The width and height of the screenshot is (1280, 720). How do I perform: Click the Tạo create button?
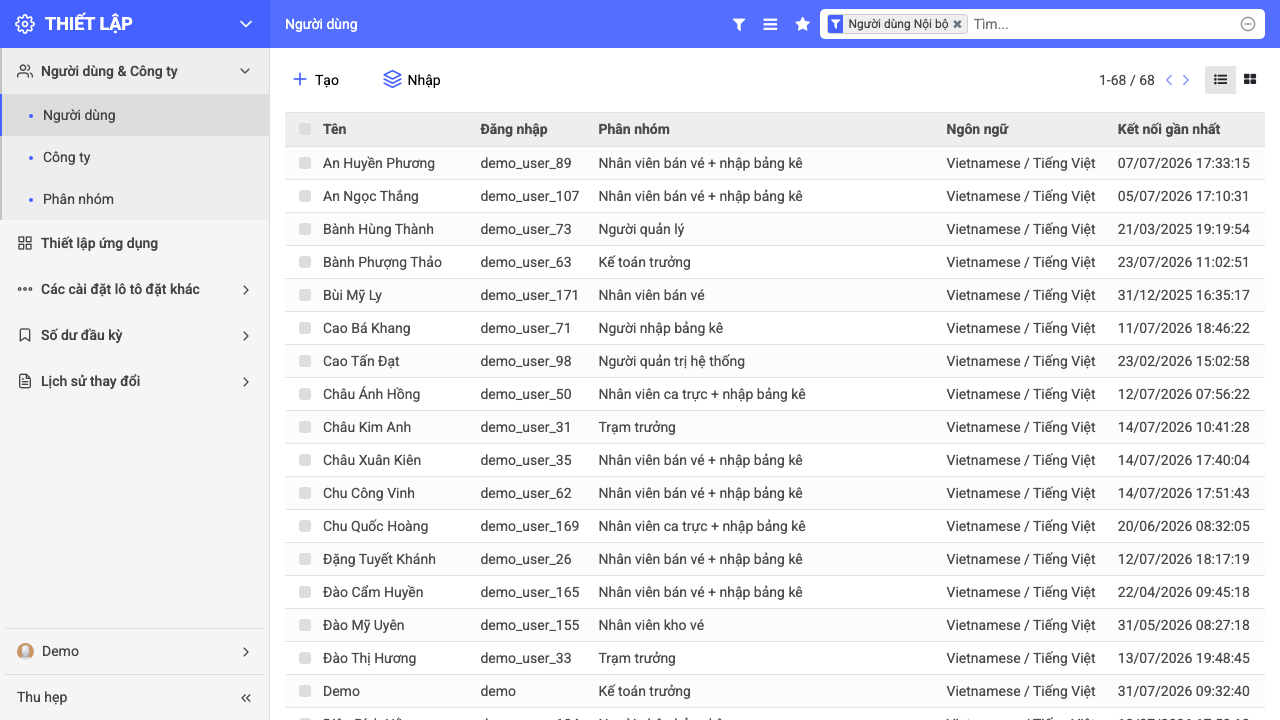coord(316,80)
